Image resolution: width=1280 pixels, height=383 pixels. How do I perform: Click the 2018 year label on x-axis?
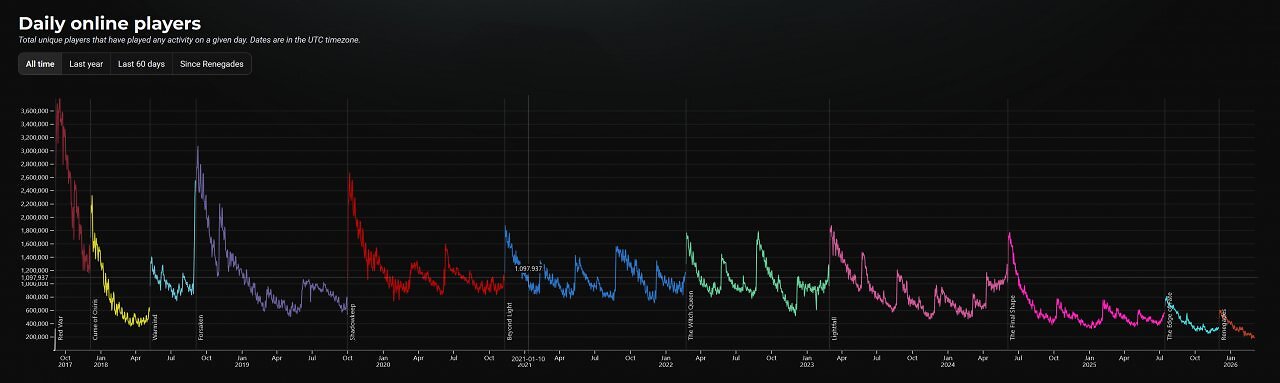[101, 364]
